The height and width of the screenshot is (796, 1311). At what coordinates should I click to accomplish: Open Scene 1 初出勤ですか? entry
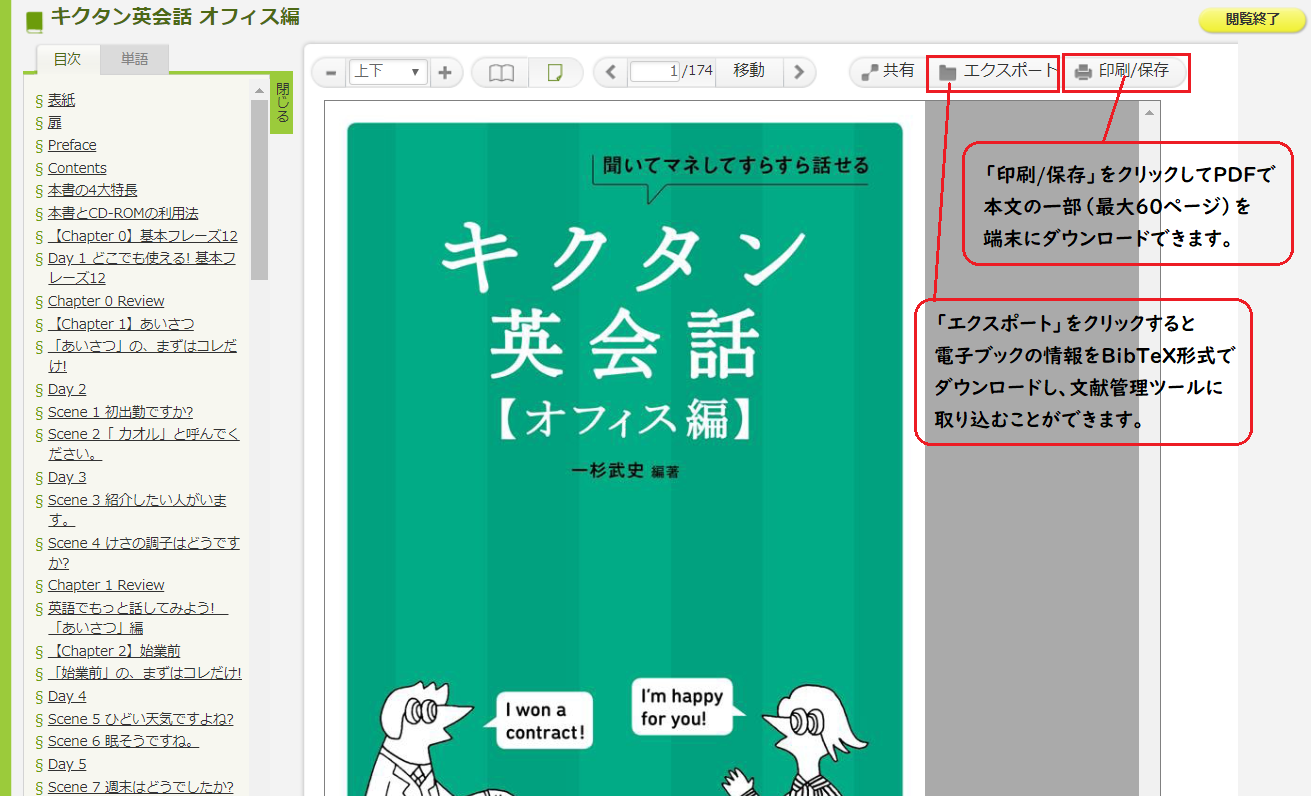coord(120,412)
